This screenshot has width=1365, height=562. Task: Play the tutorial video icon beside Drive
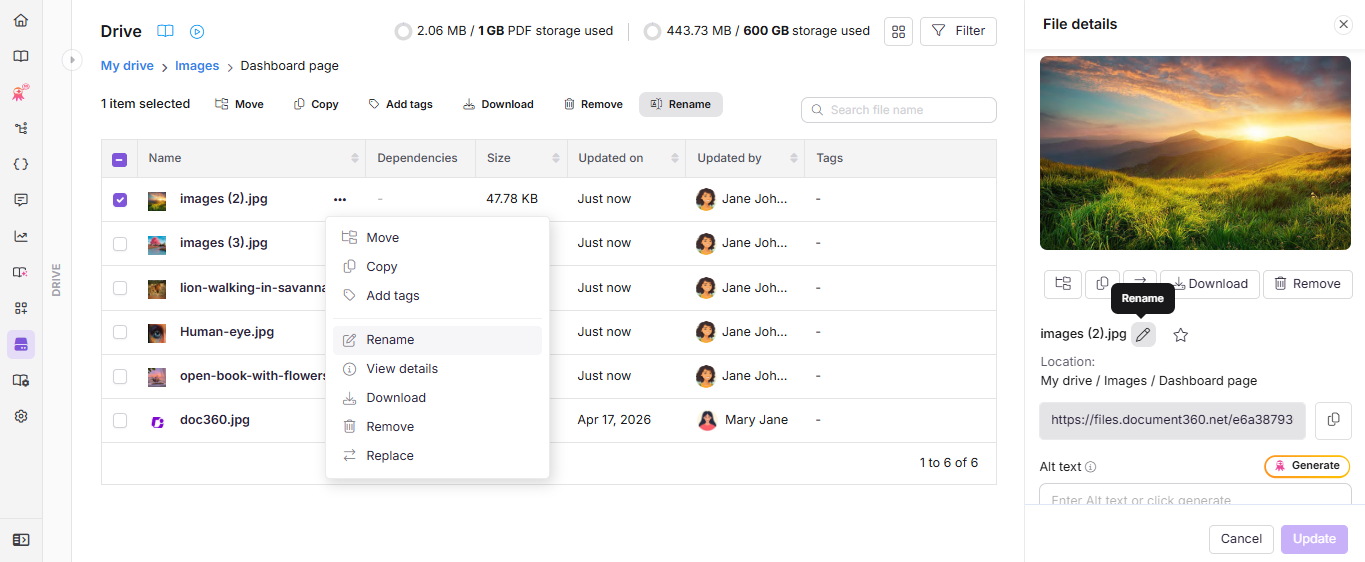(197, 31)
